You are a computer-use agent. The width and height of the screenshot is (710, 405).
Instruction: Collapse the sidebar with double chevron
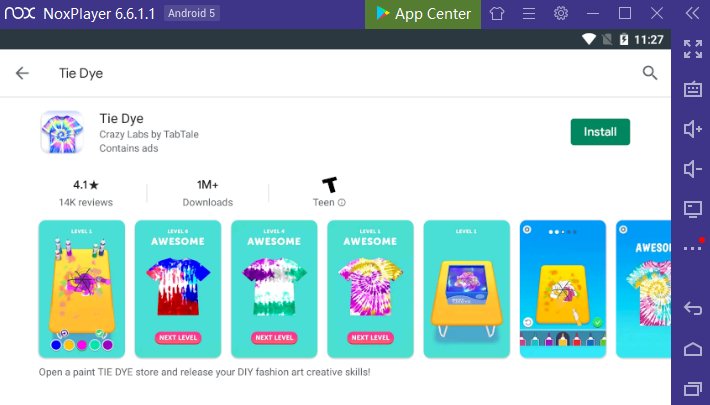tap(692, 14)
